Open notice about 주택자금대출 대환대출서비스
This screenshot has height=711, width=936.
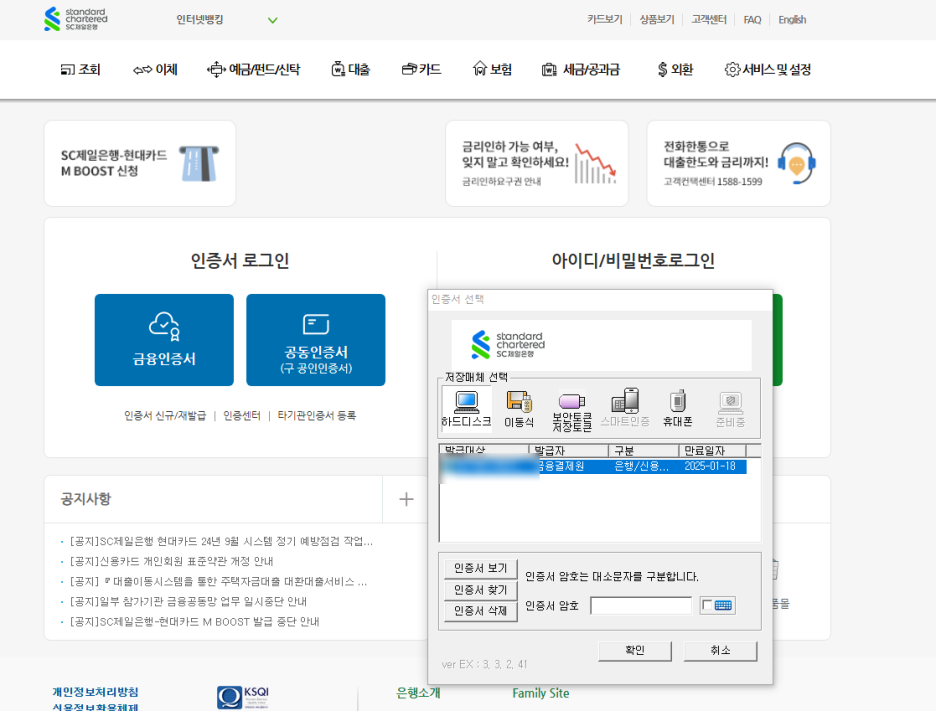tap(218, 581)
